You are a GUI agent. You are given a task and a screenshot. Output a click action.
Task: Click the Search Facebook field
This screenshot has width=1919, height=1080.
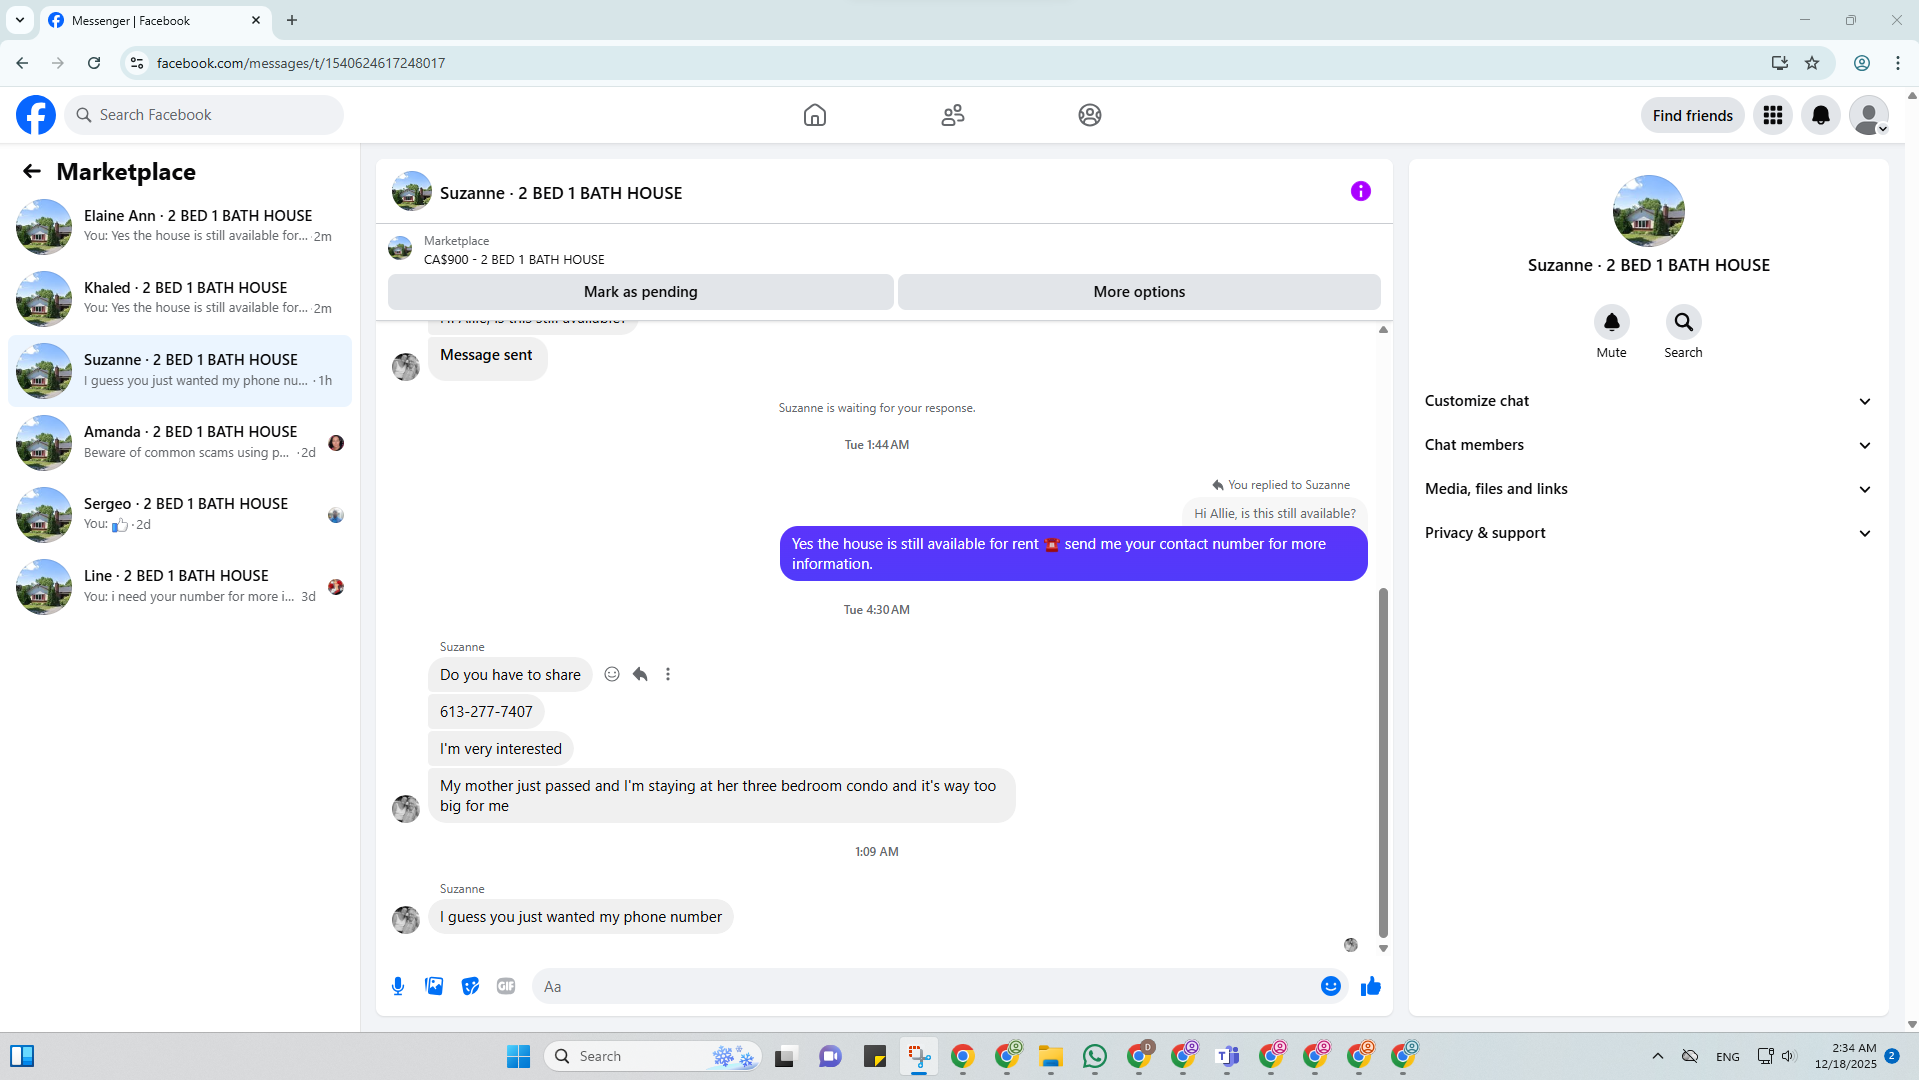[x=204, y=115]
